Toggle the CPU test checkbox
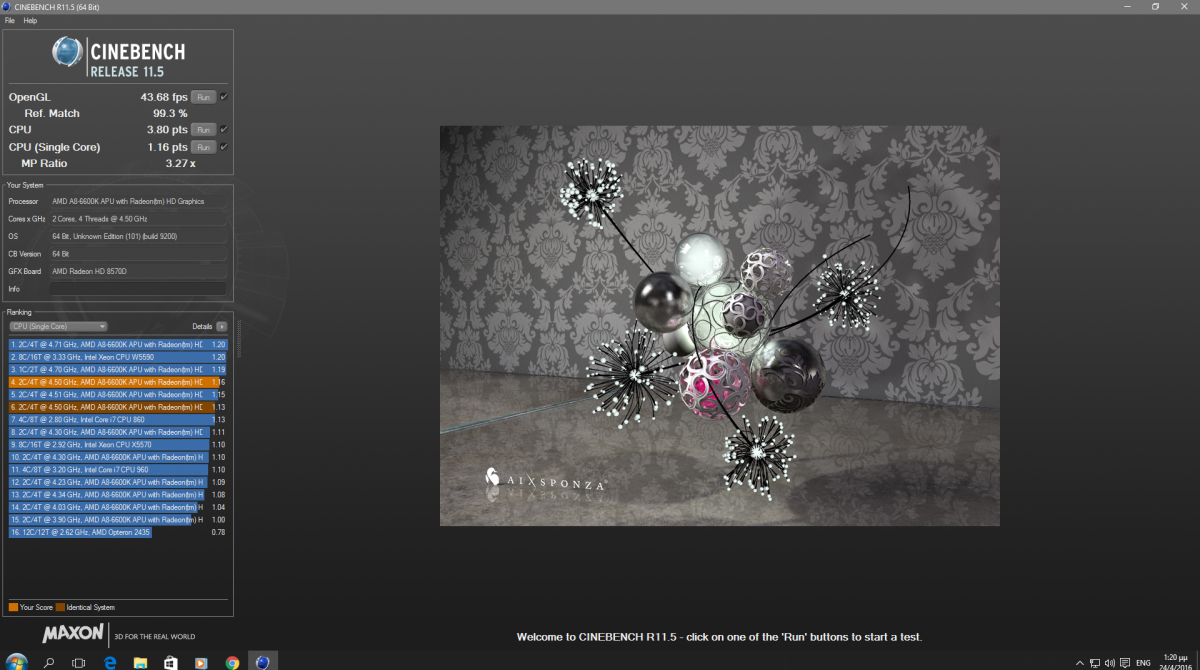 point(223,130)
